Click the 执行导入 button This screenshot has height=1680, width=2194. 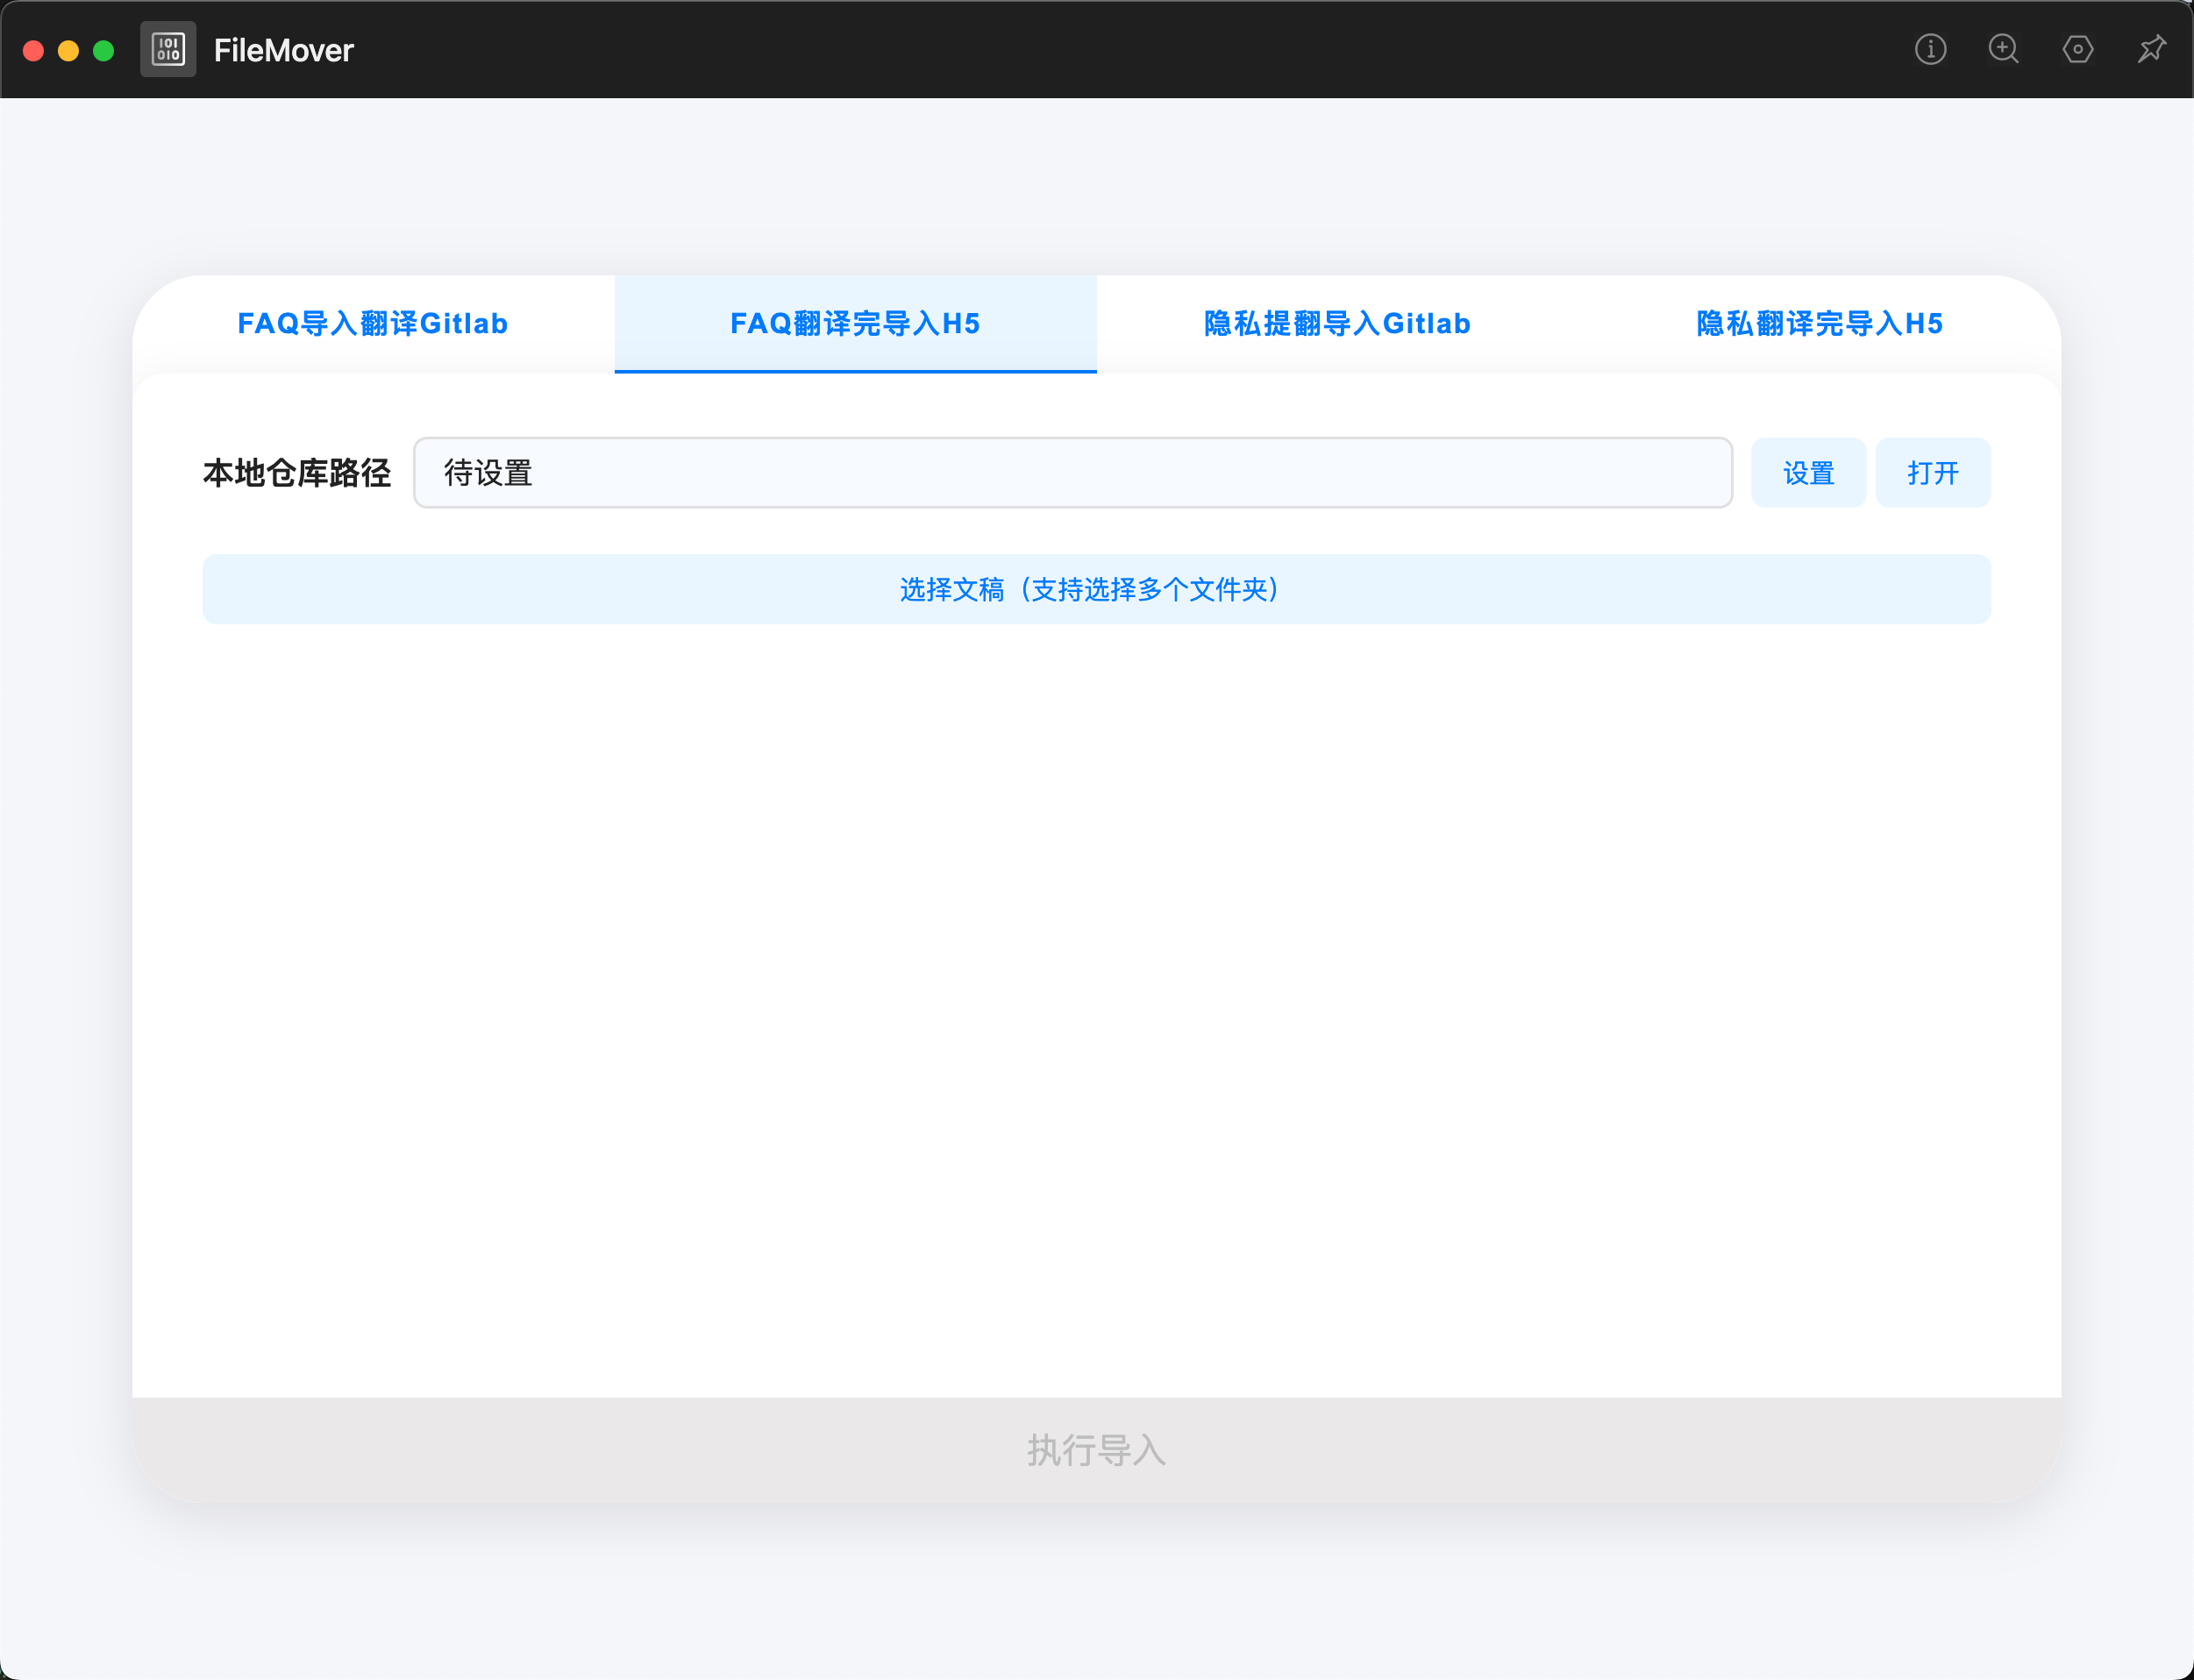coord(1096,1450)
